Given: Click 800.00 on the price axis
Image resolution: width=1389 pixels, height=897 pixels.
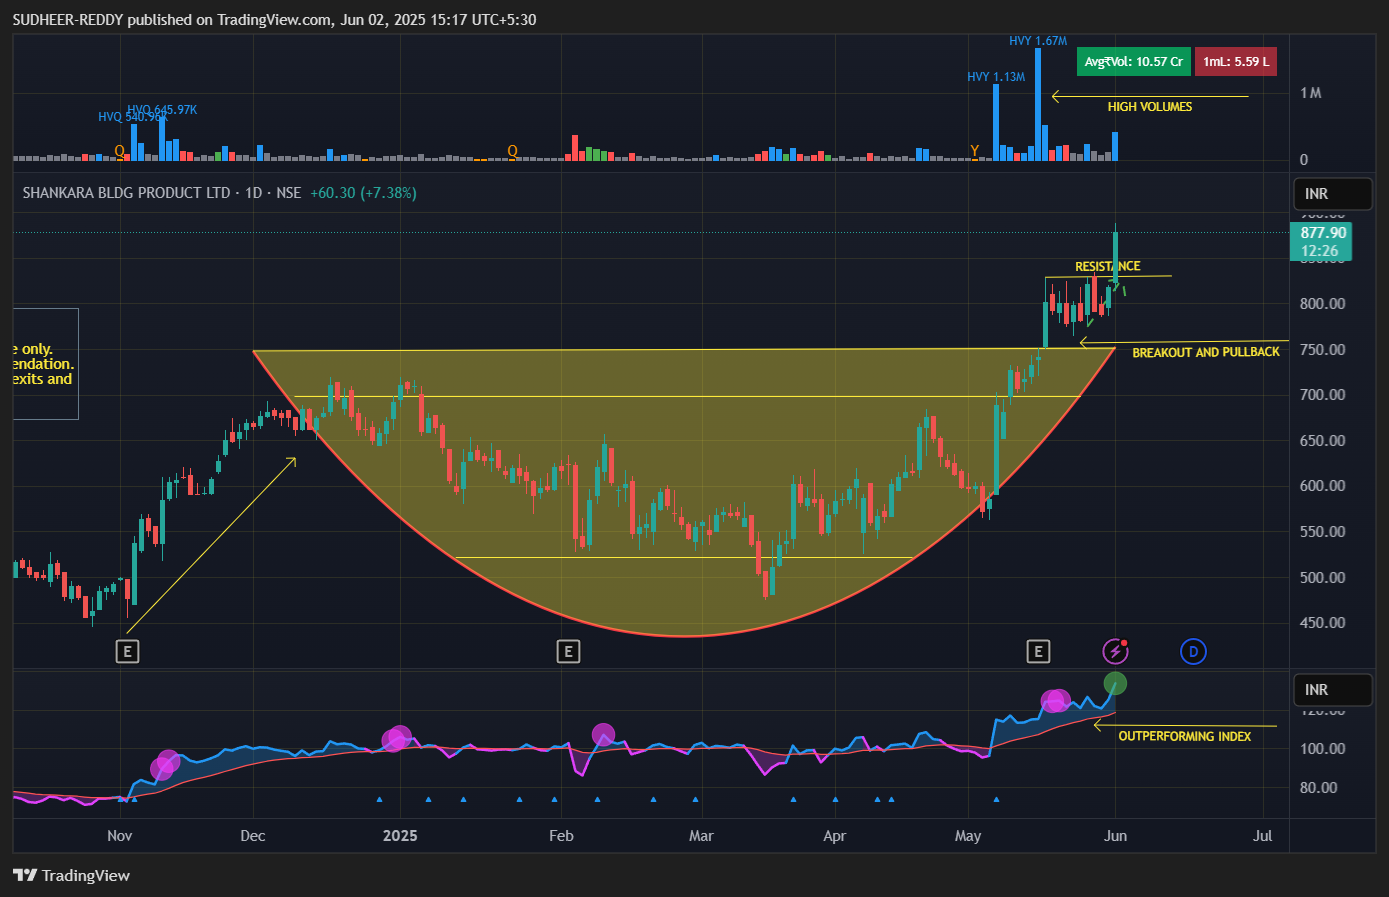Looking at the screenshot, I should point(1322,303).
